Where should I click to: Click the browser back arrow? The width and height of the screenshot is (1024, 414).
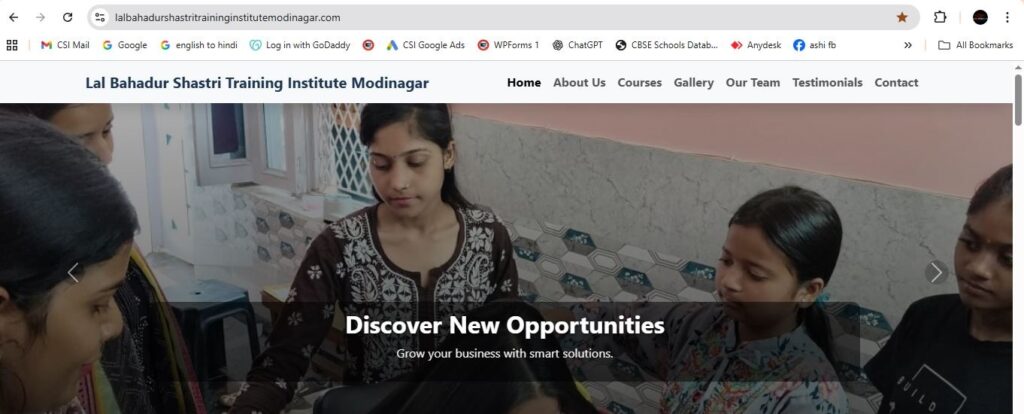coord(14,18)
